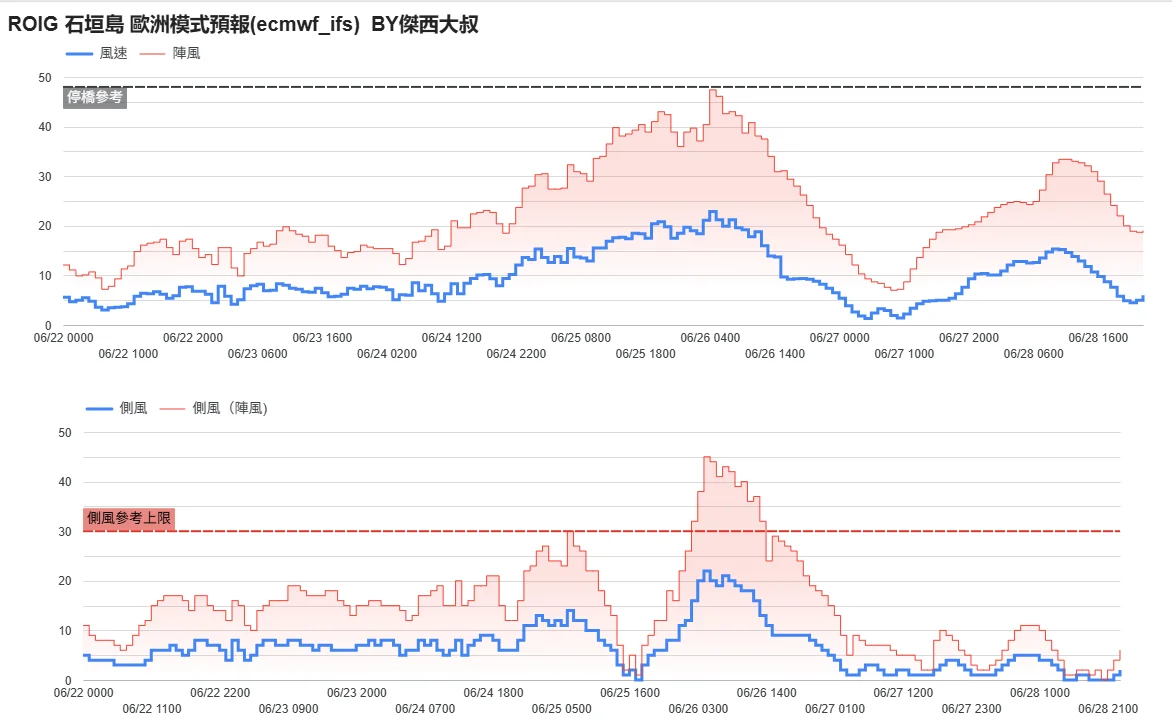Click upper chart x-axis label 06/22 2000
Viewport: 1172px width, 724px height.
point(193,338)
